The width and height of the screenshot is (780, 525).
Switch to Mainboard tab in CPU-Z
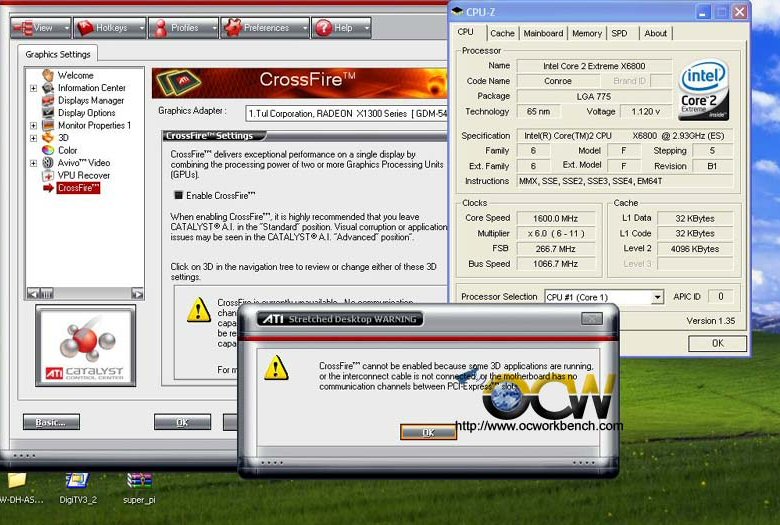(543, 33)
